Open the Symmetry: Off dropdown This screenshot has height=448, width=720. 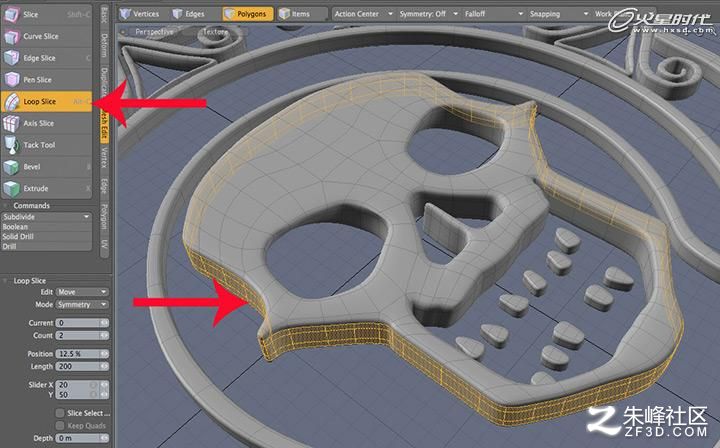(x=428, y=14)
